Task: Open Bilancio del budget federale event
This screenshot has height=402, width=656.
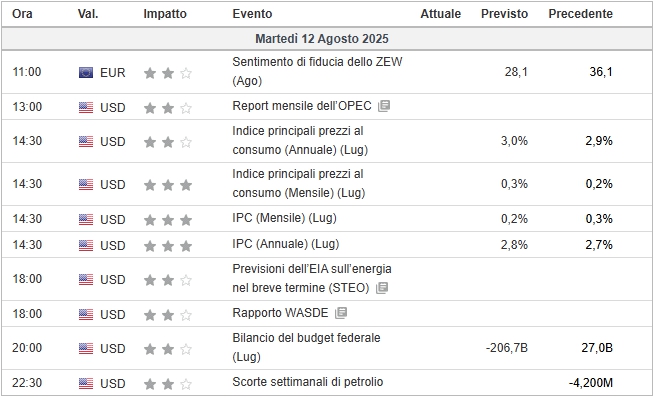Action: pos(306,347)
